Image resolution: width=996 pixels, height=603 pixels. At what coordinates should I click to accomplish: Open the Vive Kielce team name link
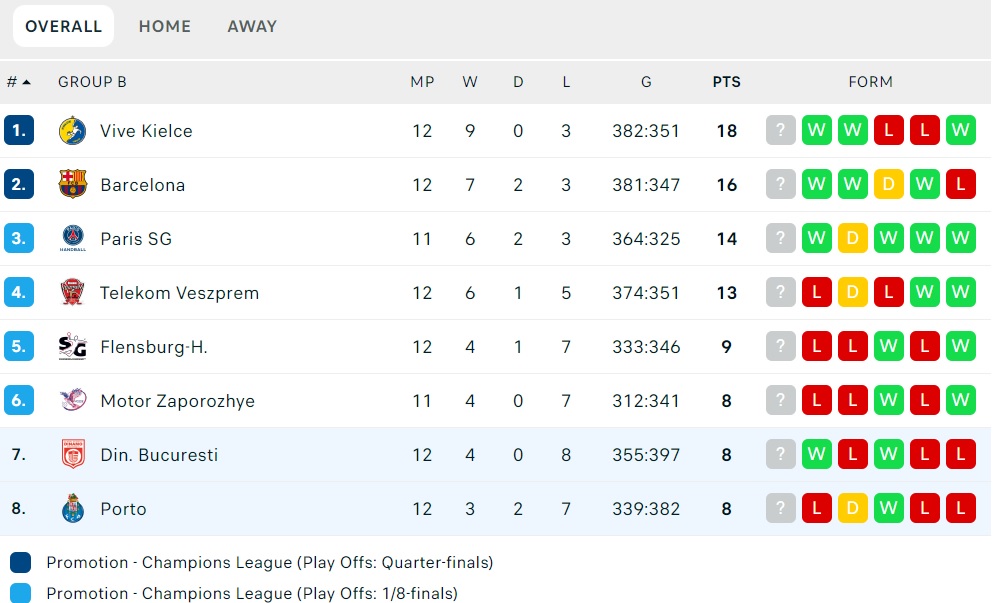point(146,131)
